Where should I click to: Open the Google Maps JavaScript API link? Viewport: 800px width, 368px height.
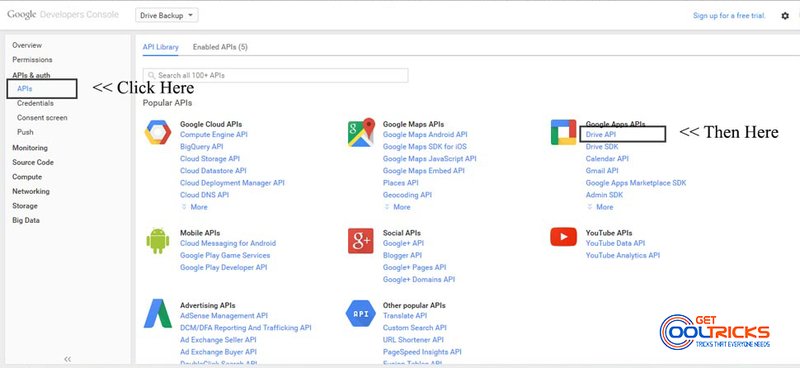pyautogui.click(x=430, y=159)
